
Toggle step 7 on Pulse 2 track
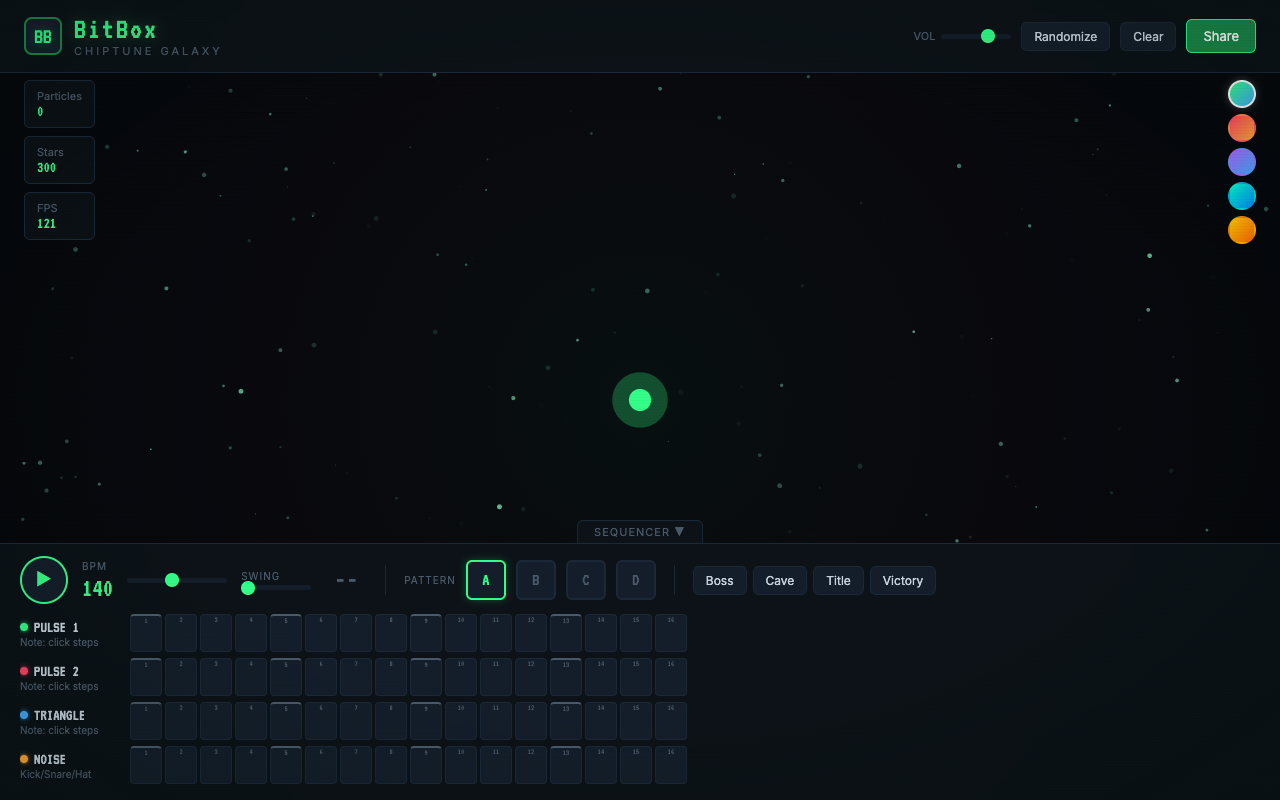tap(356, 677)
